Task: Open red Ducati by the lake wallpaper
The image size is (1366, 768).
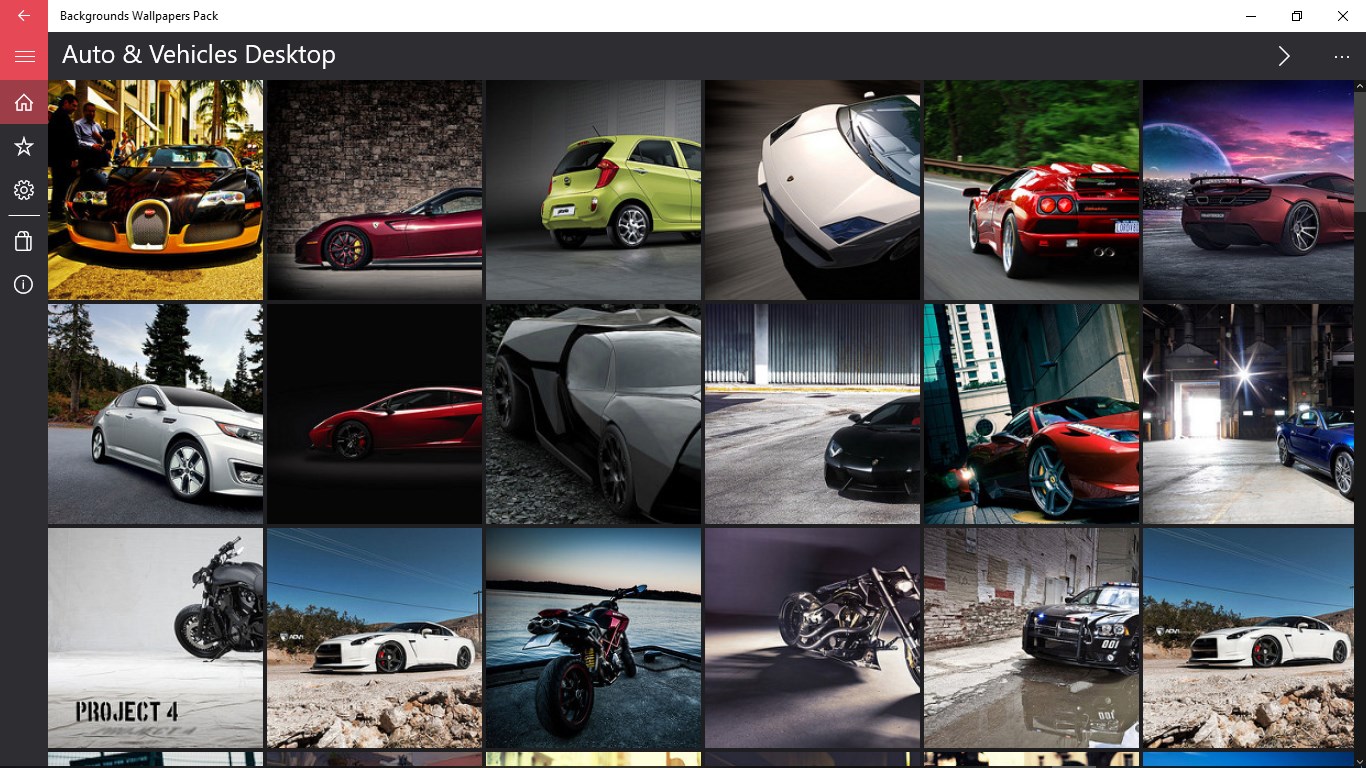Action: pos(594,638)
